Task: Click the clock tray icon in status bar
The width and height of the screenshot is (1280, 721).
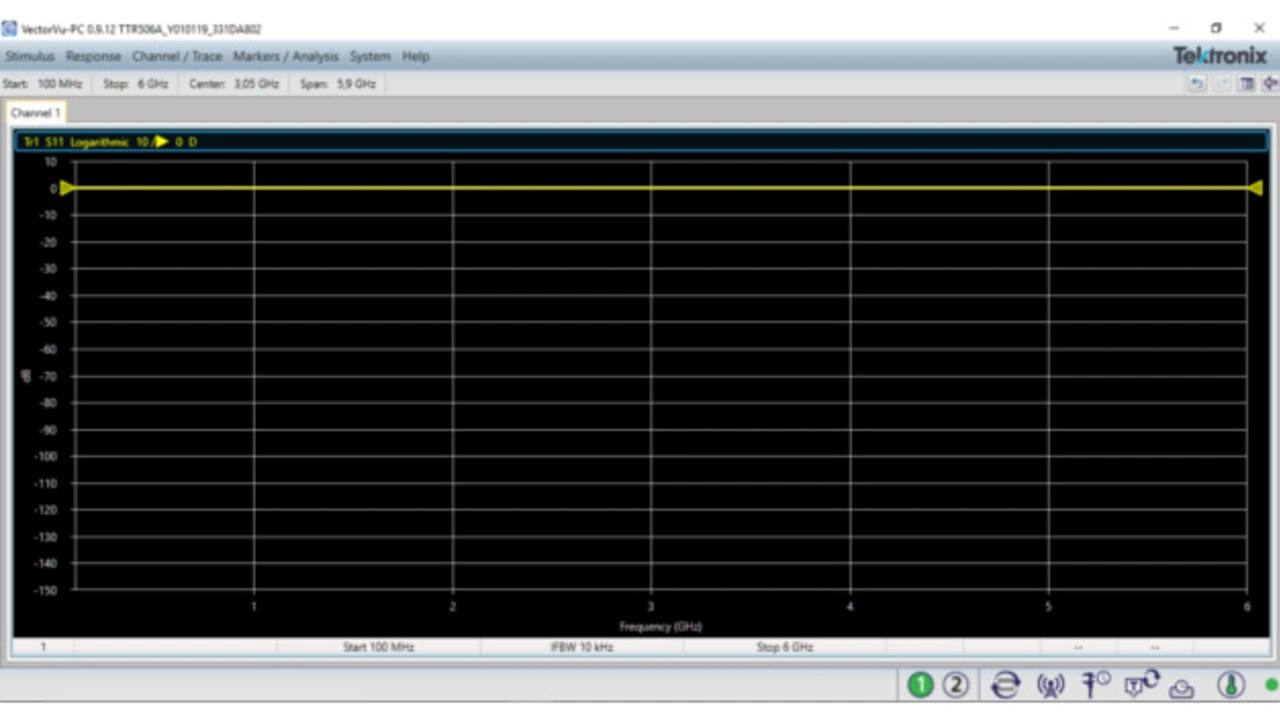Action: pyautogui.click(x=1183, y=688)
